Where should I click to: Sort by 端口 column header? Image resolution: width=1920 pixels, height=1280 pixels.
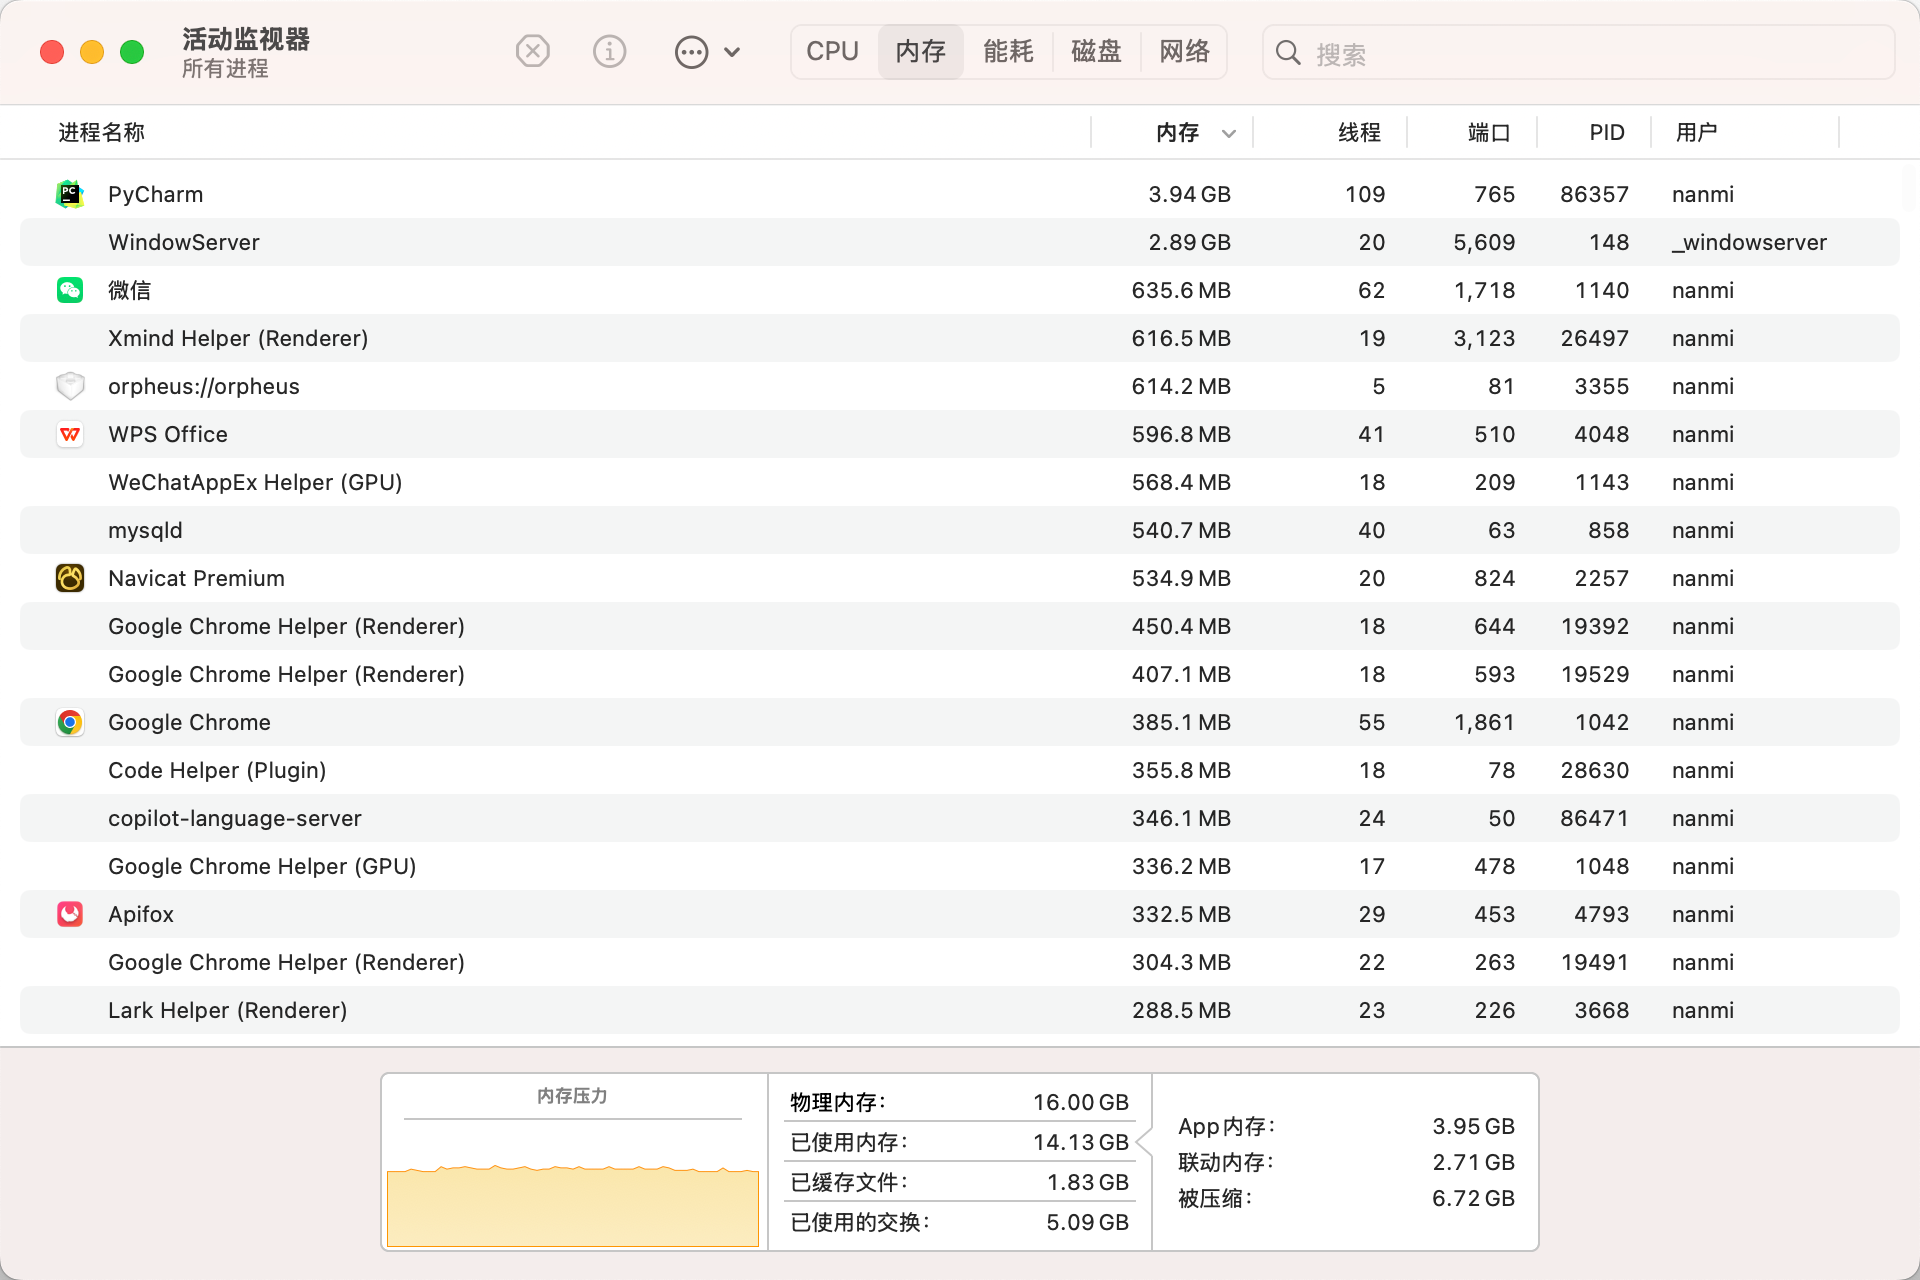coord(1488,132)
